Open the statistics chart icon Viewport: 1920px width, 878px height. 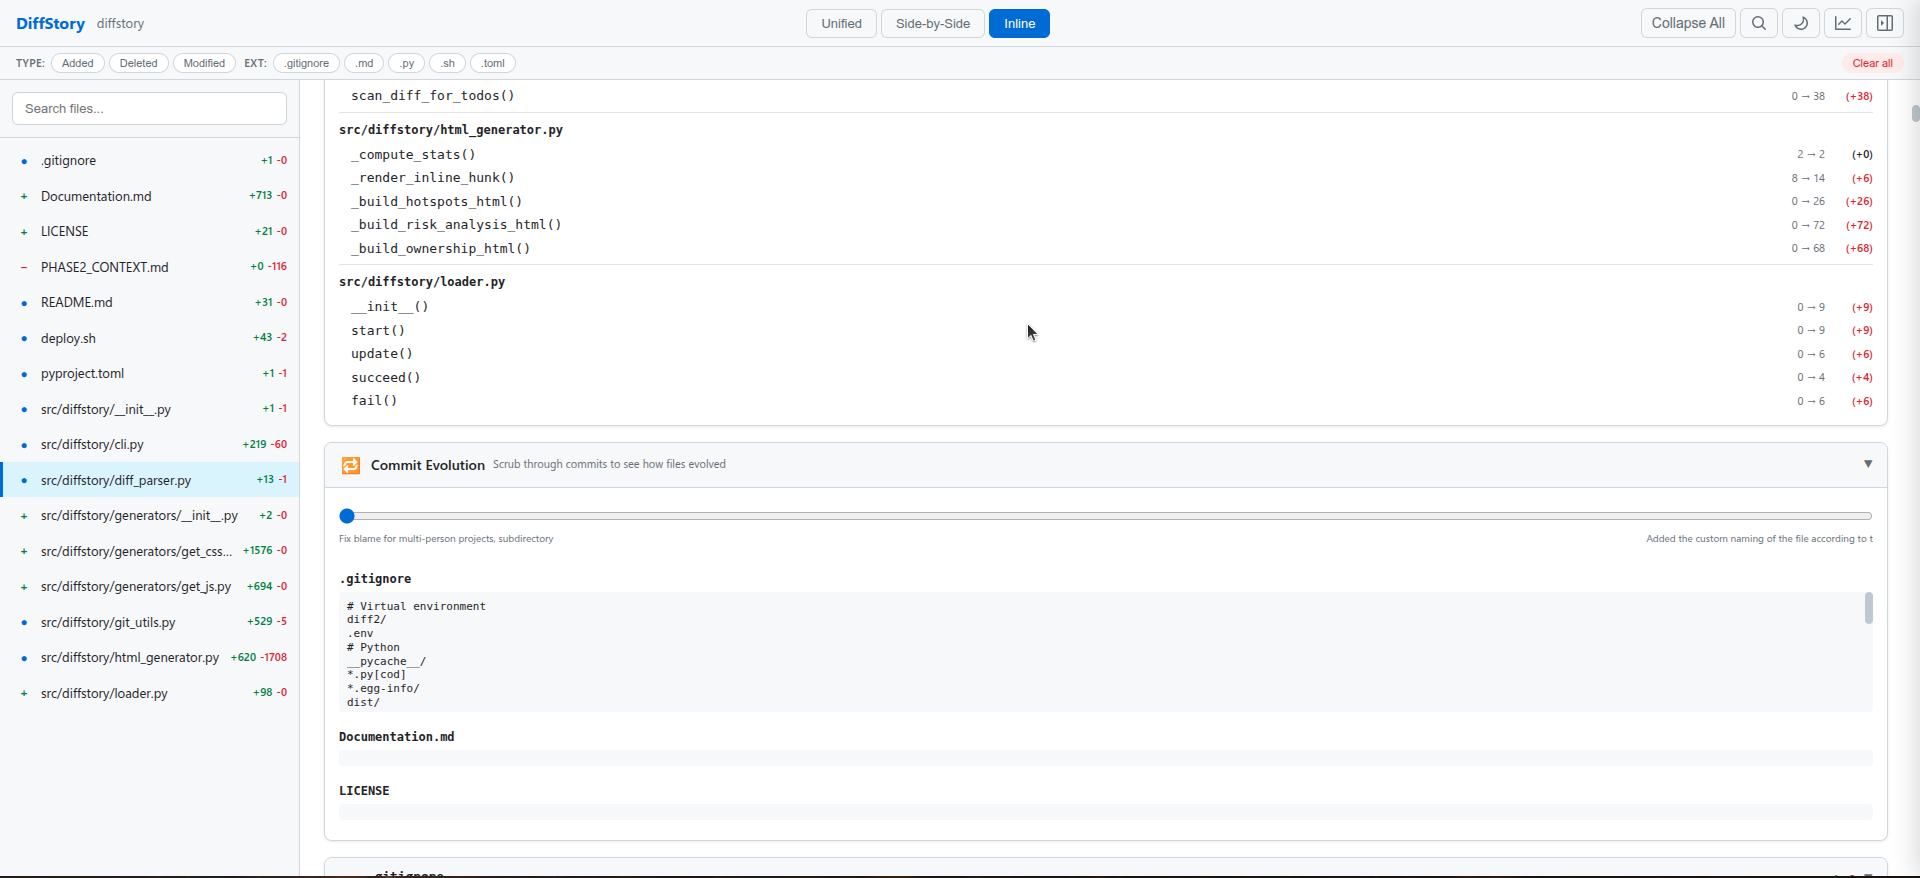pos(1843,23)
